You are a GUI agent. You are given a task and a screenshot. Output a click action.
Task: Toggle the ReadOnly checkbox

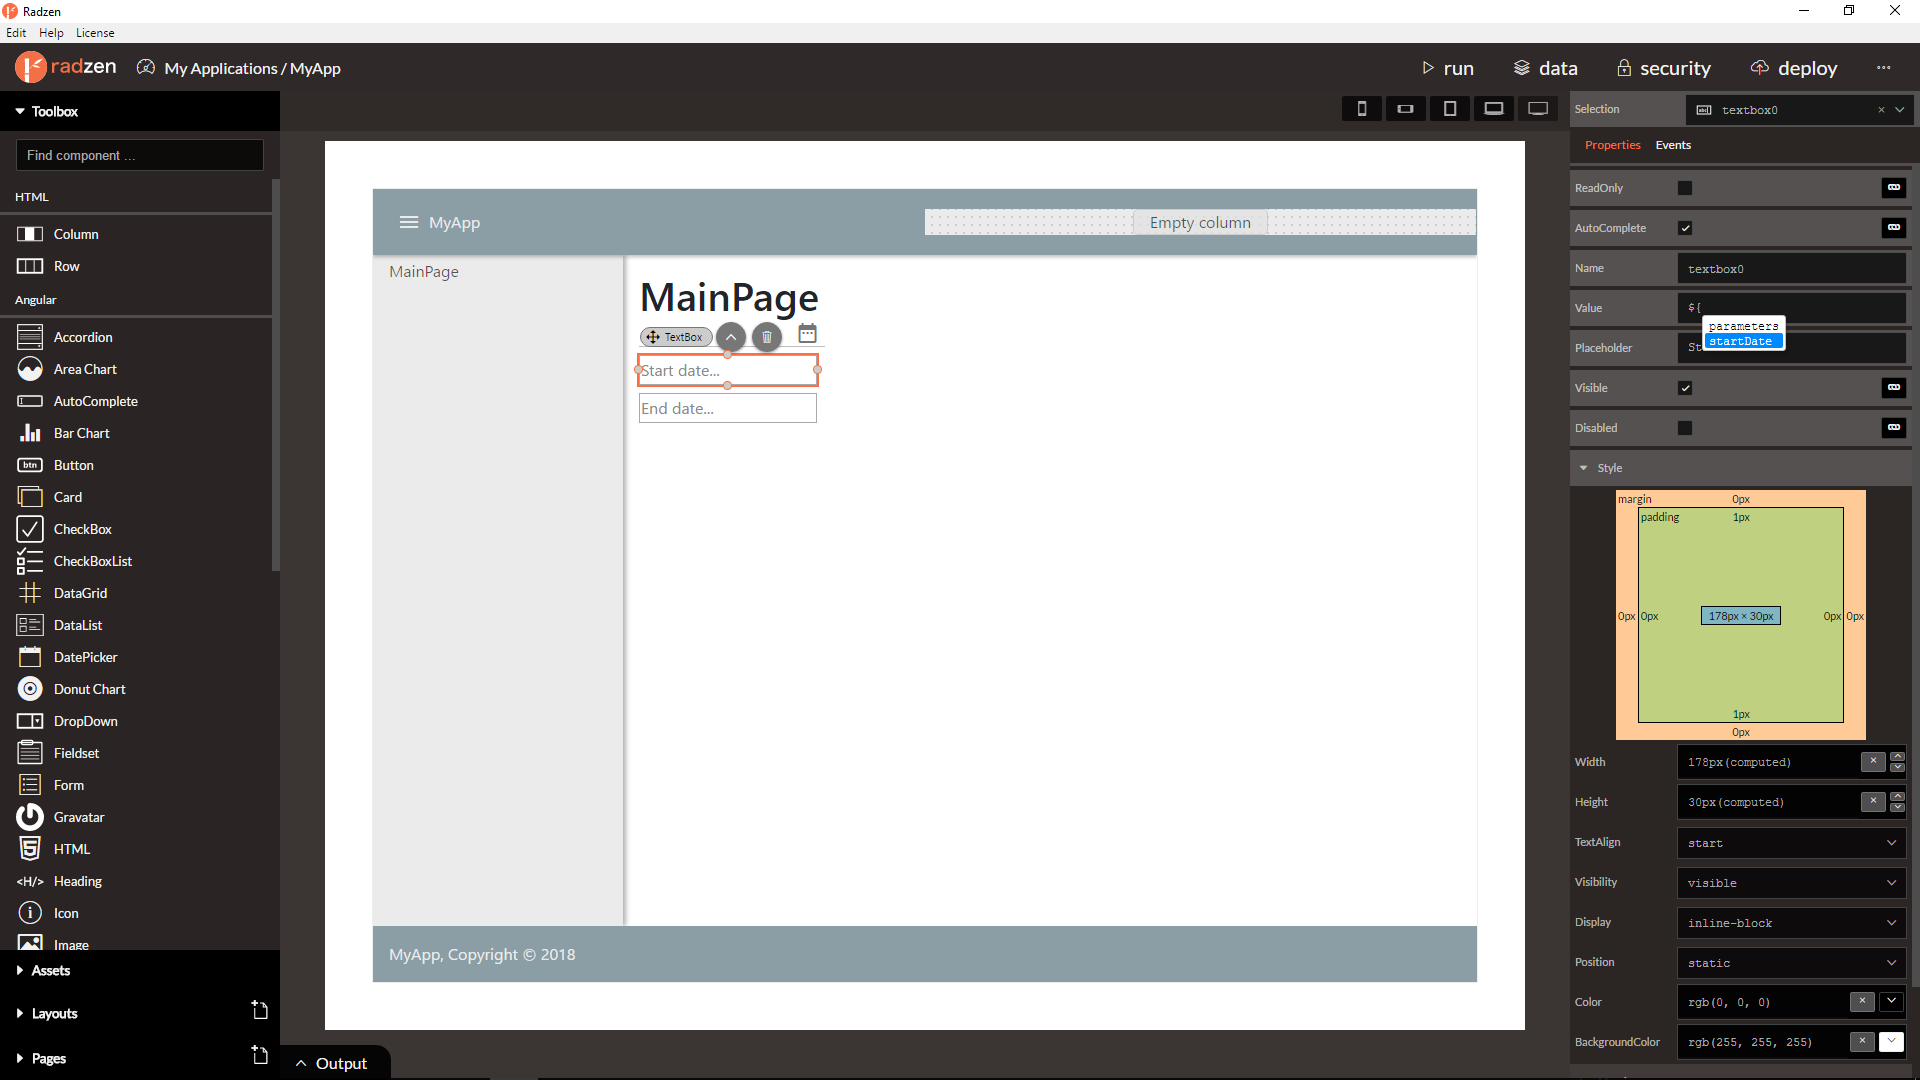(x=1685, y=188)
